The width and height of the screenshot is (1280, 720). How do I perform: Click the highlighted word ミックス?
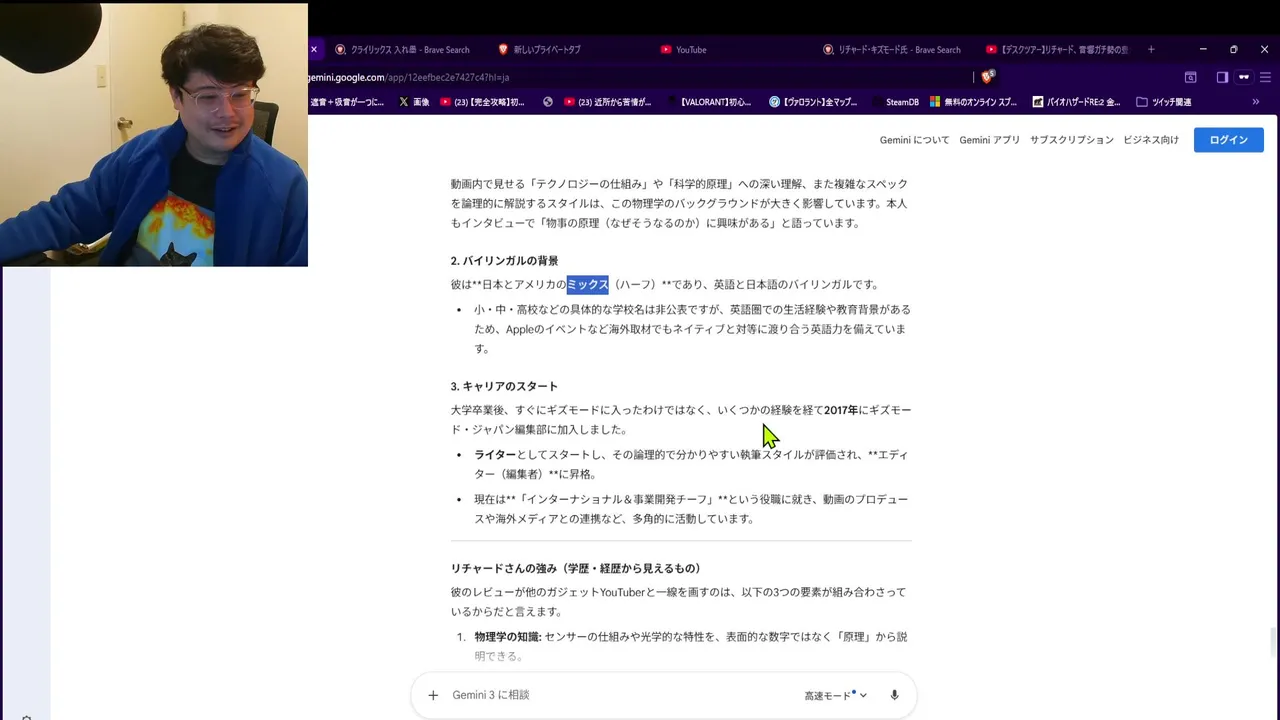pos(588,285)
